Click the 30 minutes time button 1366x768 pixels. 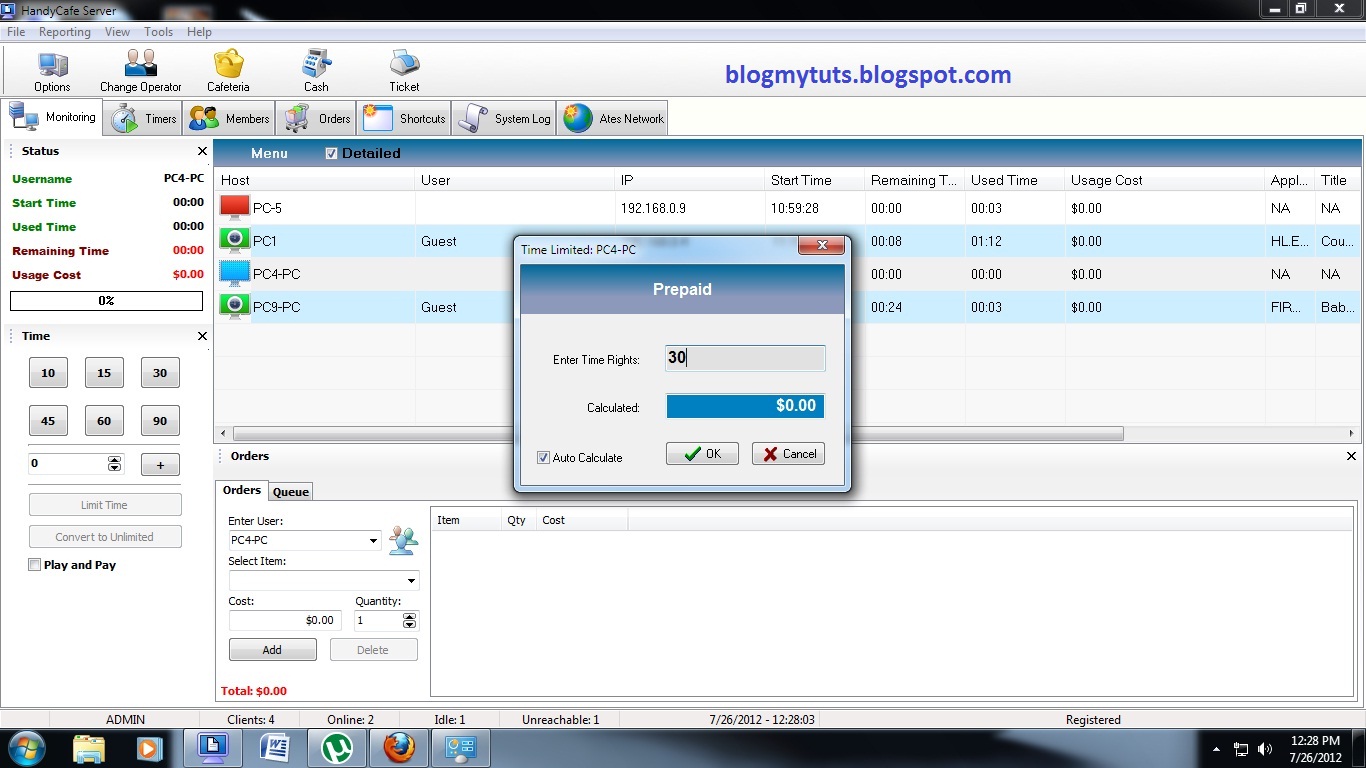[x=160, y=373]
